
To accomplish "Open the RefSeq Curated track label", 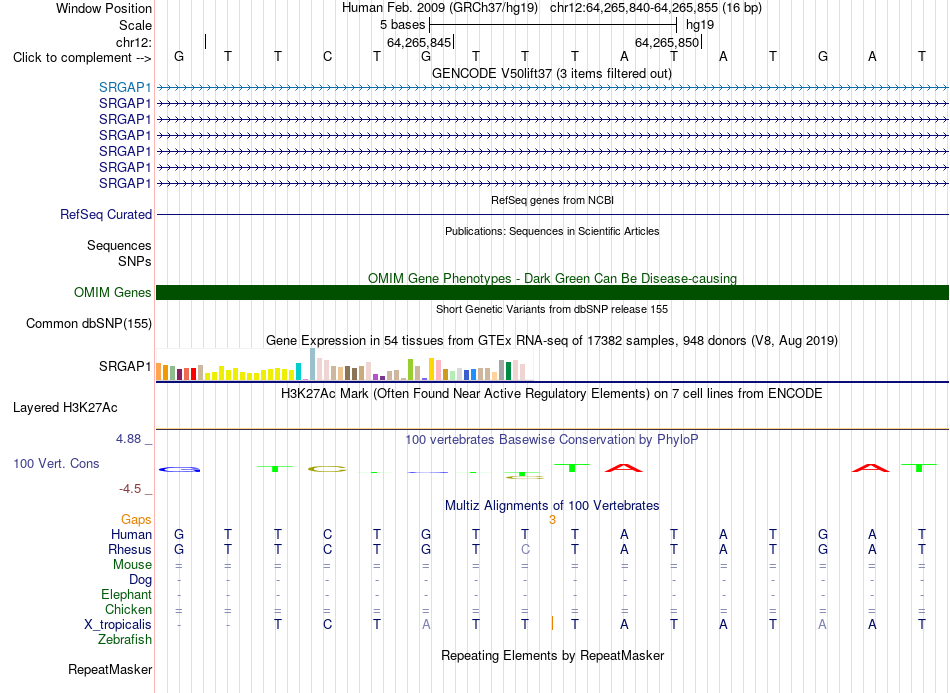I will click(x=106, y=214).
